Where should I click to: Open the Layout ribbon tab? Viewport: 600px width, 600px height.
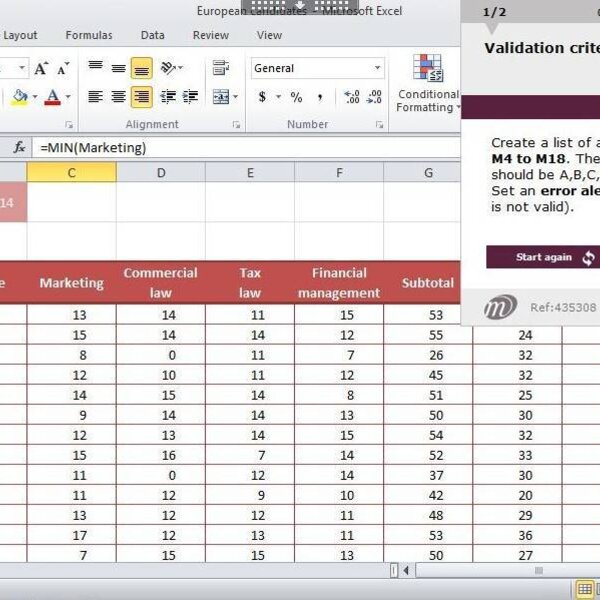(x=20, y=35)
